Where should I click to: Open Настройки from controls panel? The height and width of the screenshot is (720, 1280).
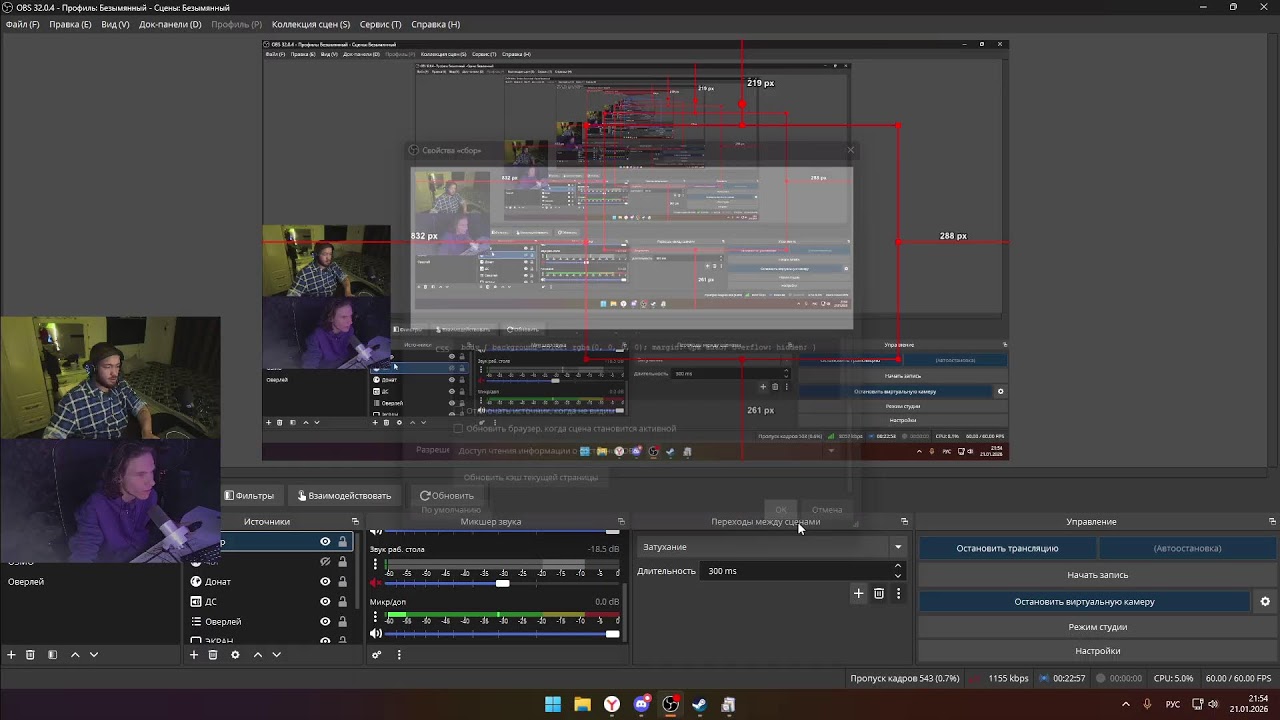1097,651
